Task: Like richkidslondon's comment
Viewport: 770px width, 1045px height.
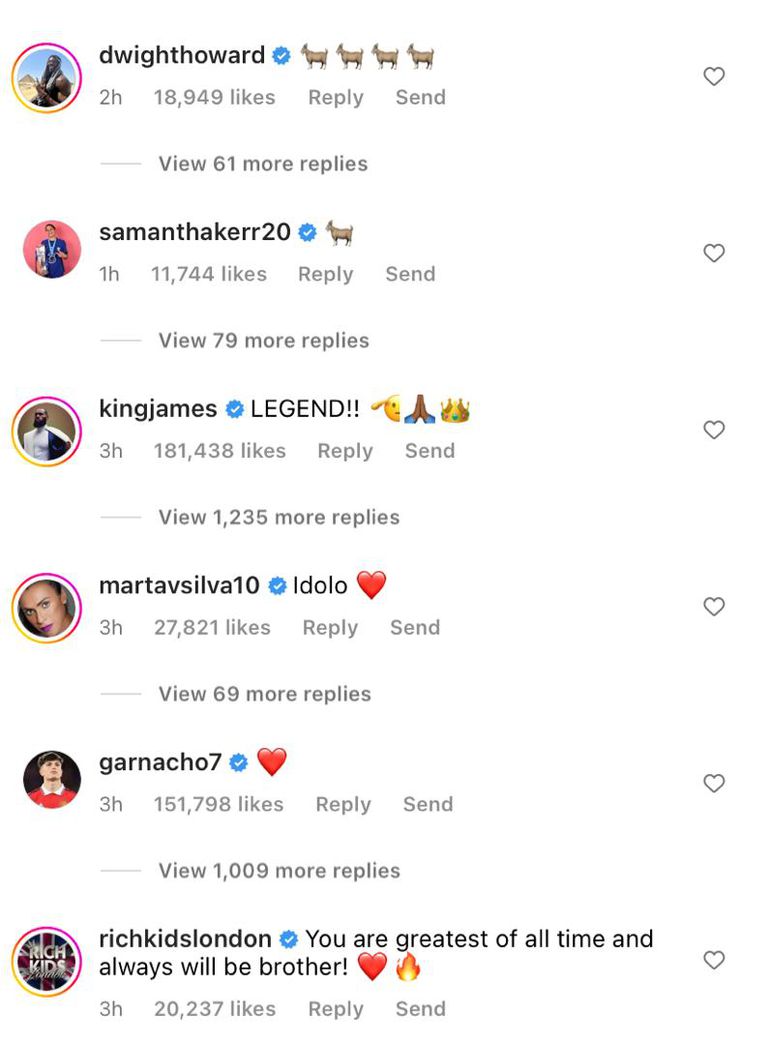Action: (713, 960)
